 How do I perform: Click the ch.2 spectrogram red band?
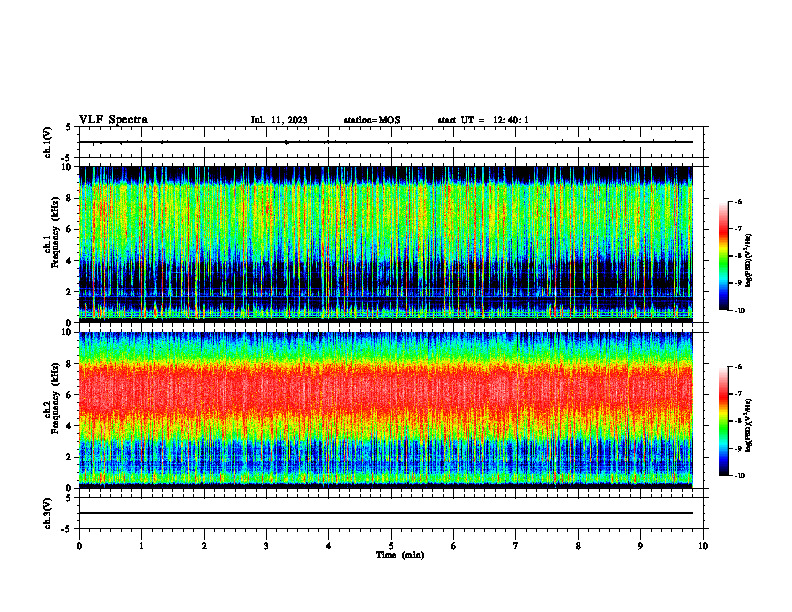click(x=386, y=391)
